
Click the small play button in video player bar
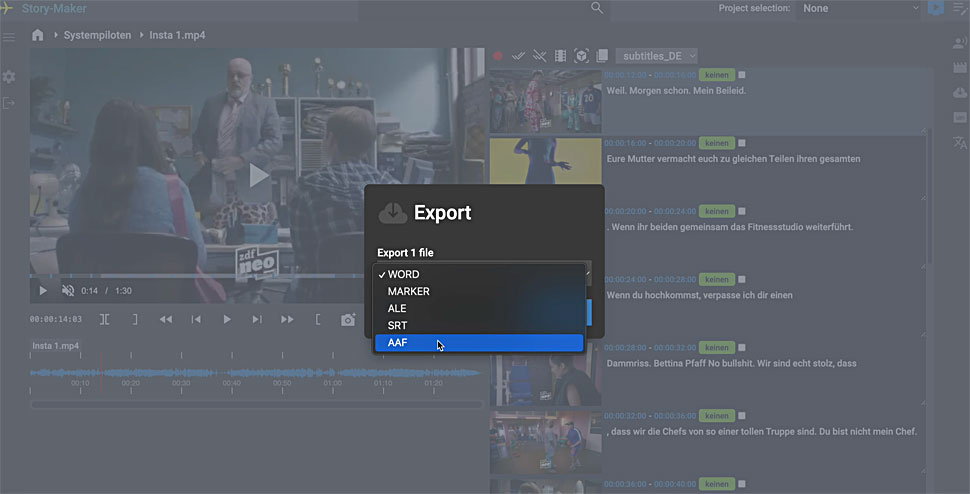pyautogui.click(x=43, y=291)
